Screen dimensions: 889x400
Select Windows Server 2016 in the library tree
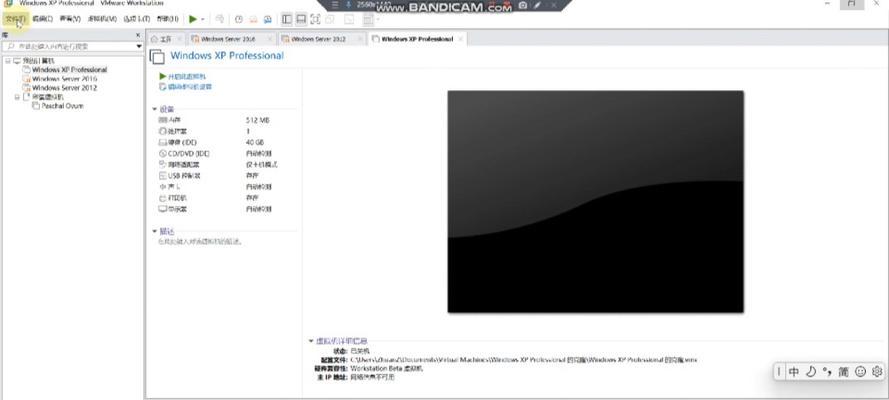64,79
